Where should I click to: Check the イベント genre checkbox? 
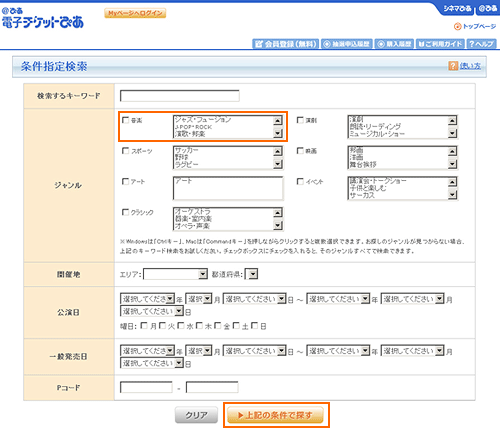[300, 181]
